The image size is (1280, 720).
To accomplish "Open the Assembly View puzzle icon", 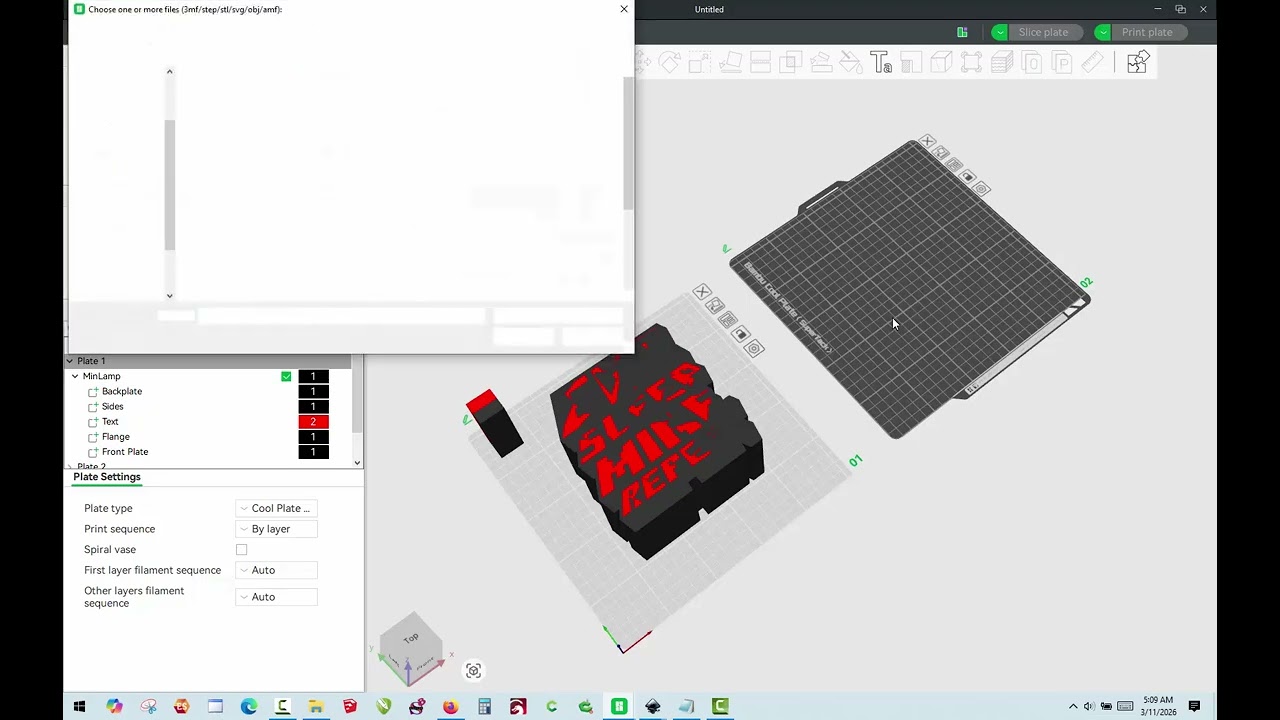I will click(x=1137, y=63).
